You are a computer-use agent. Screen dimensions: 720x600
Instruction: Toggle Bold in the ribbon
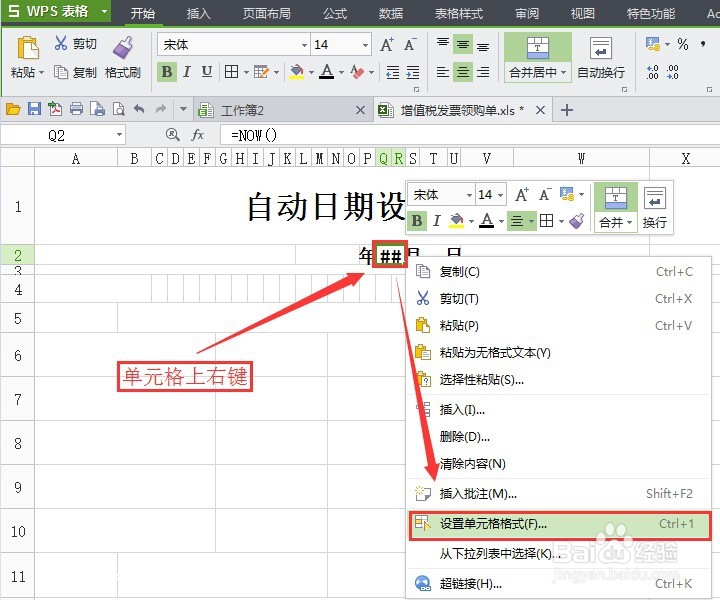pos(167,72)
